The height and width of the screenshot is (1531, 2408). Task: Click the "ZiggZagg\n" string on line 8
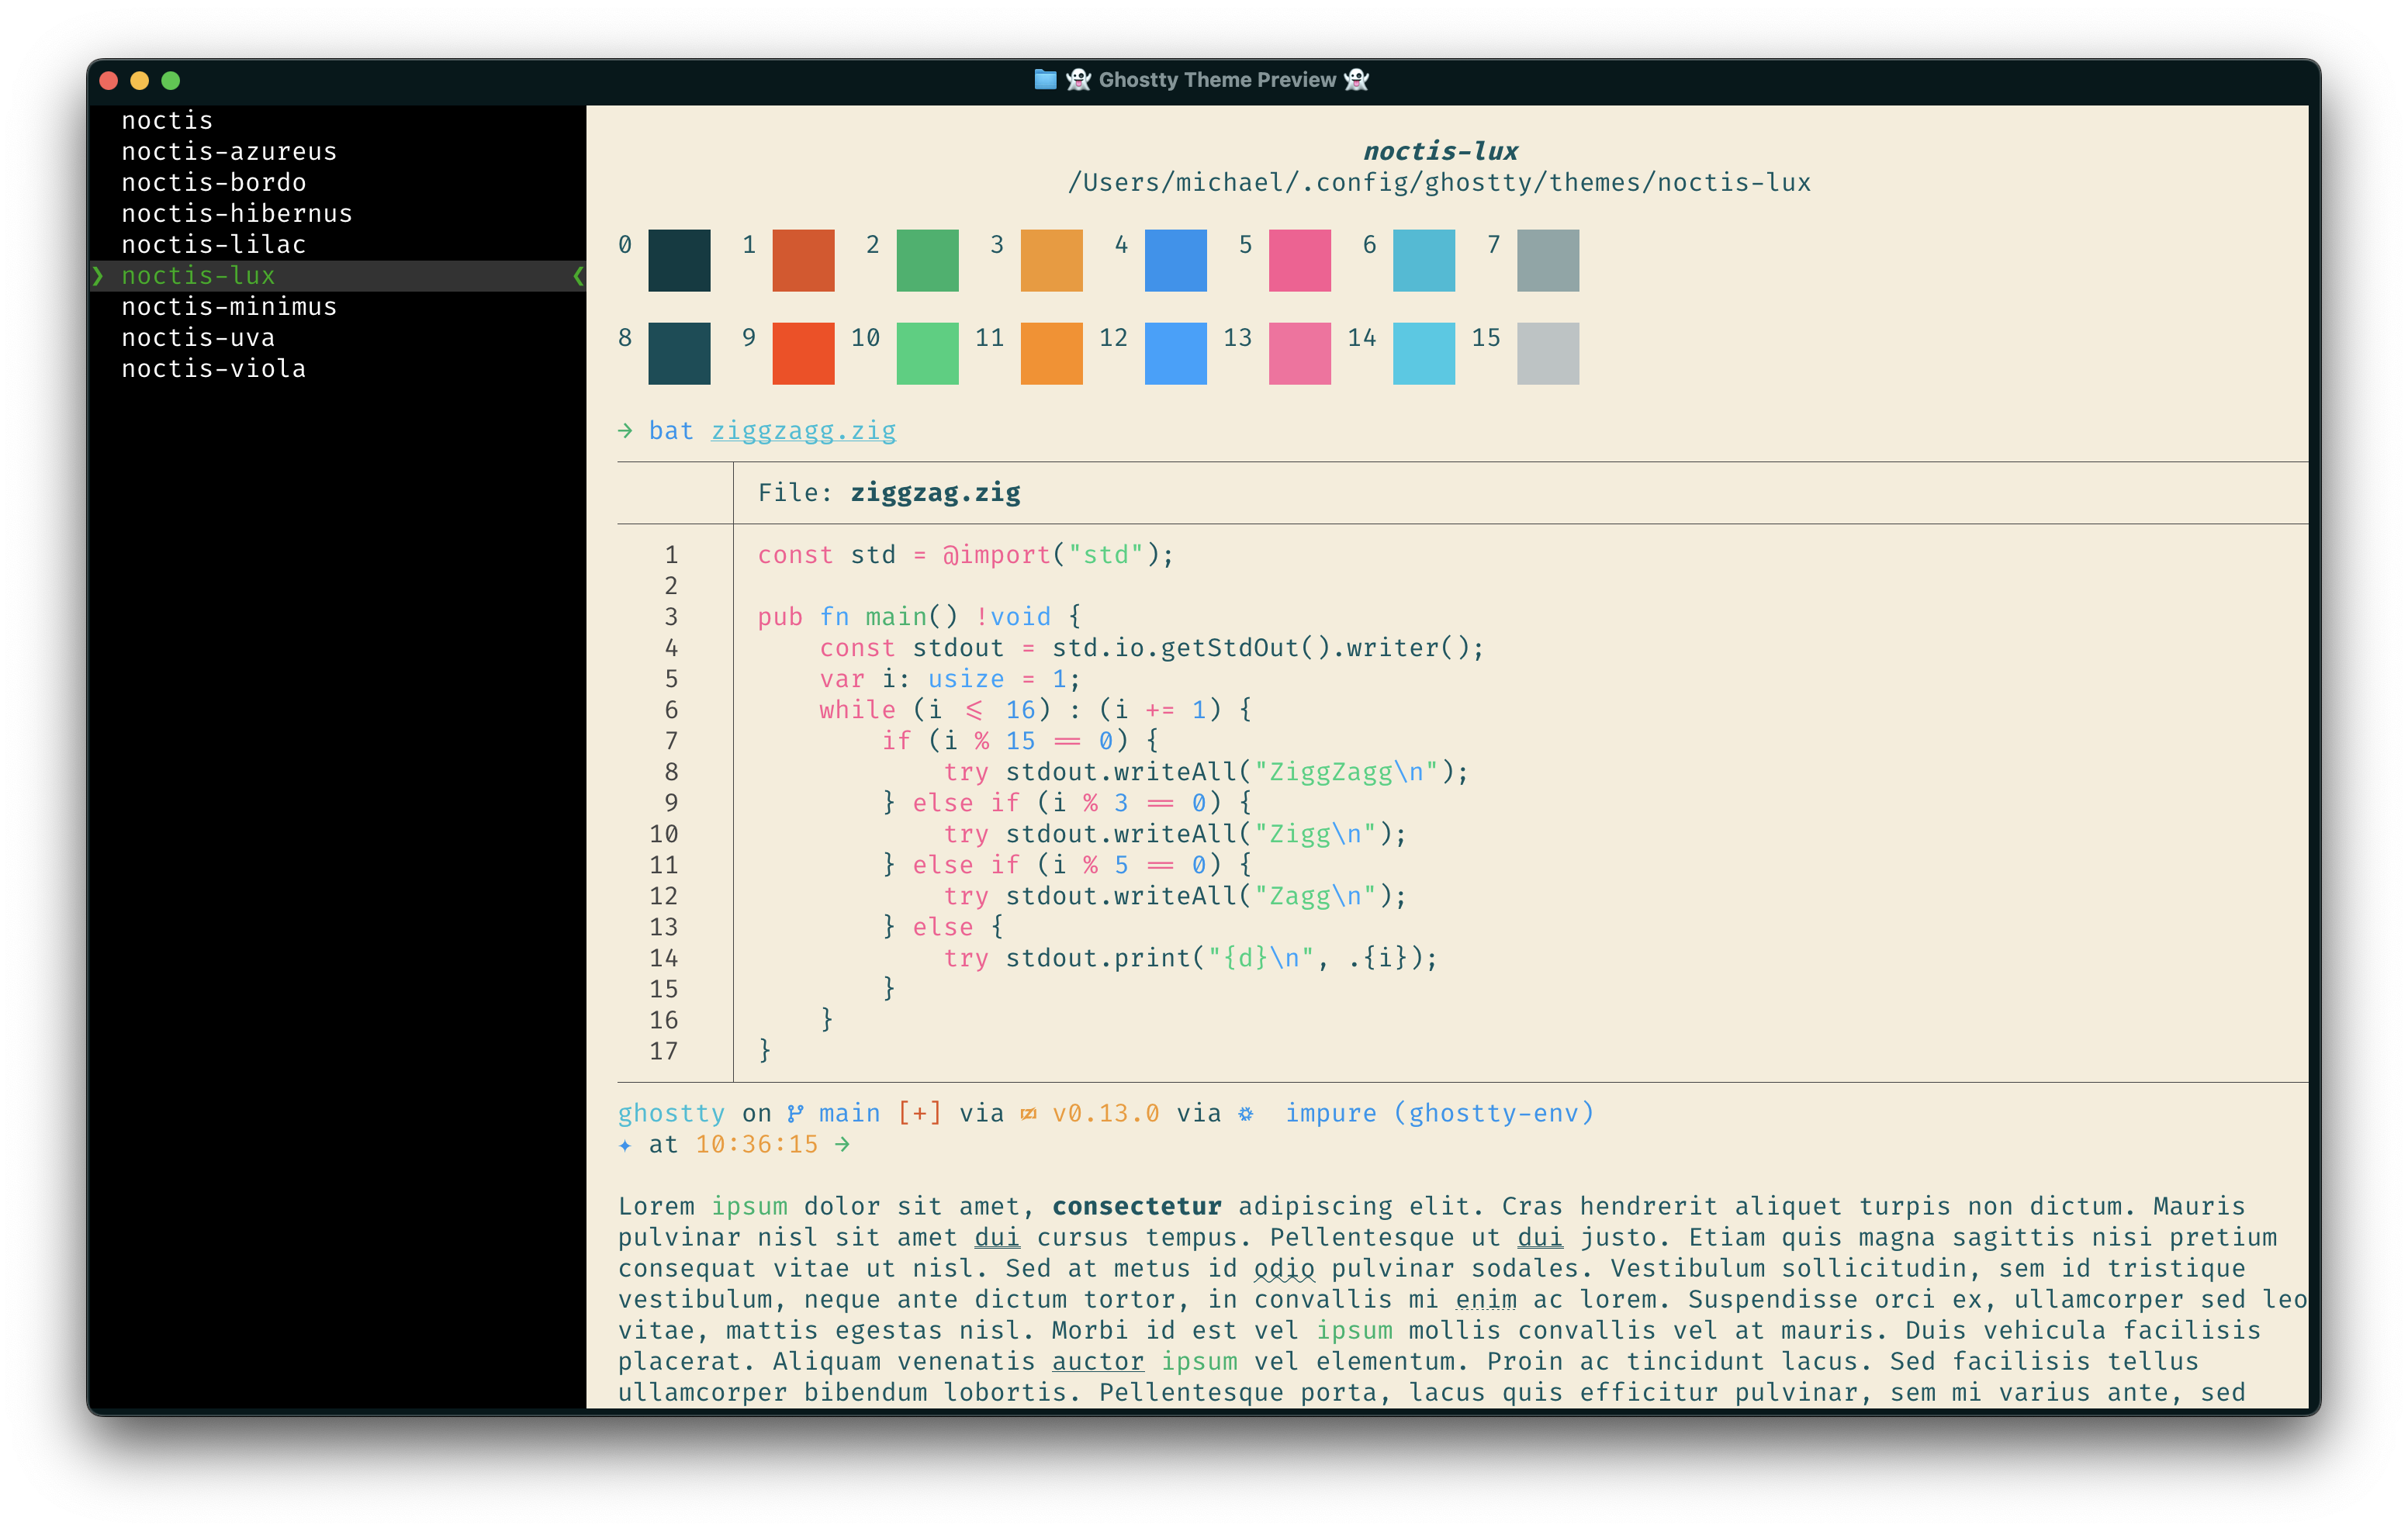click(1346, 772)
